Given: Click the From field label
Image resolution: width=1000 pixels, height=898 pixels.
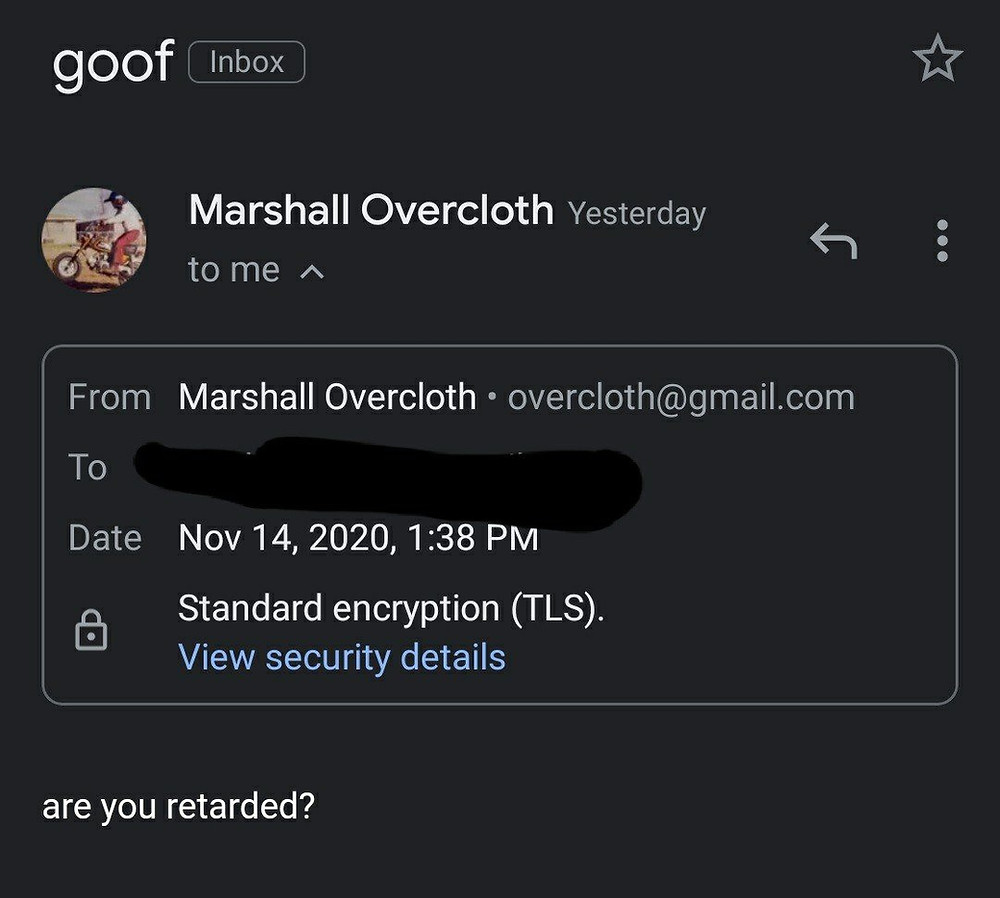Looking at the screenshot, I should (x=110, y=397).
